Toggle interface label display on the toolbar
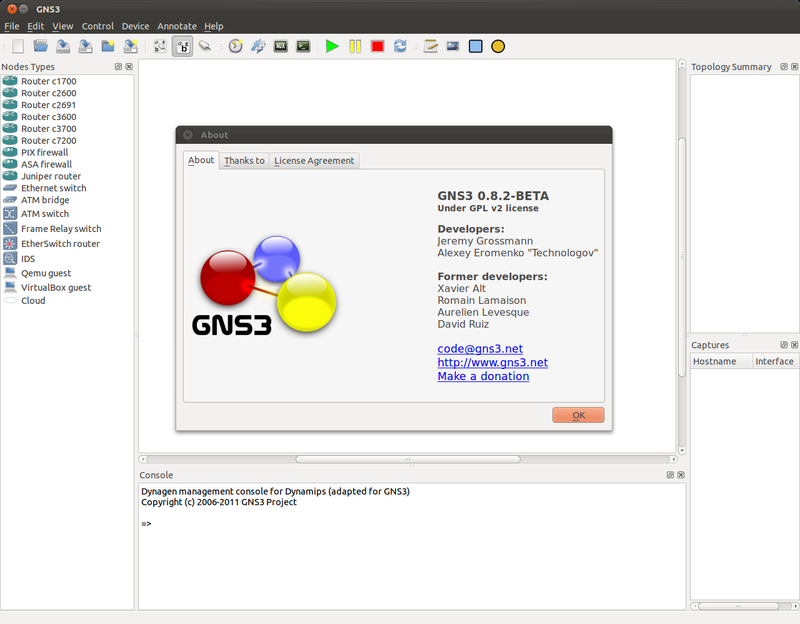 point(182,46)
